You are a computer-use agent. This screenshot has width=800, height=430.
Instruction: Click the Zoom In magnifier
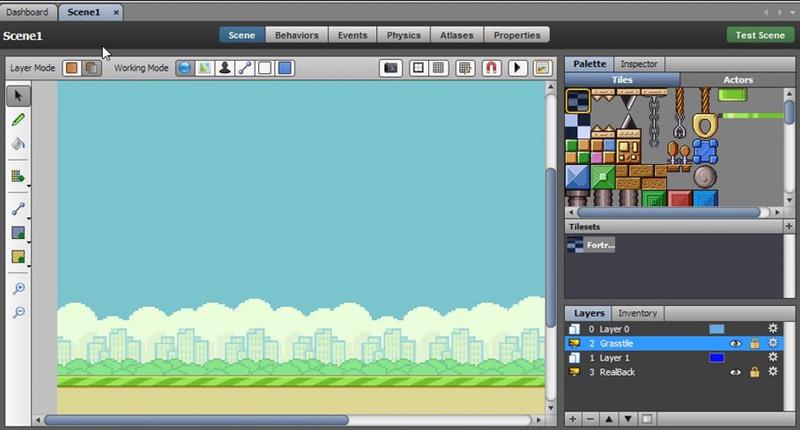(x=18, y=289)
